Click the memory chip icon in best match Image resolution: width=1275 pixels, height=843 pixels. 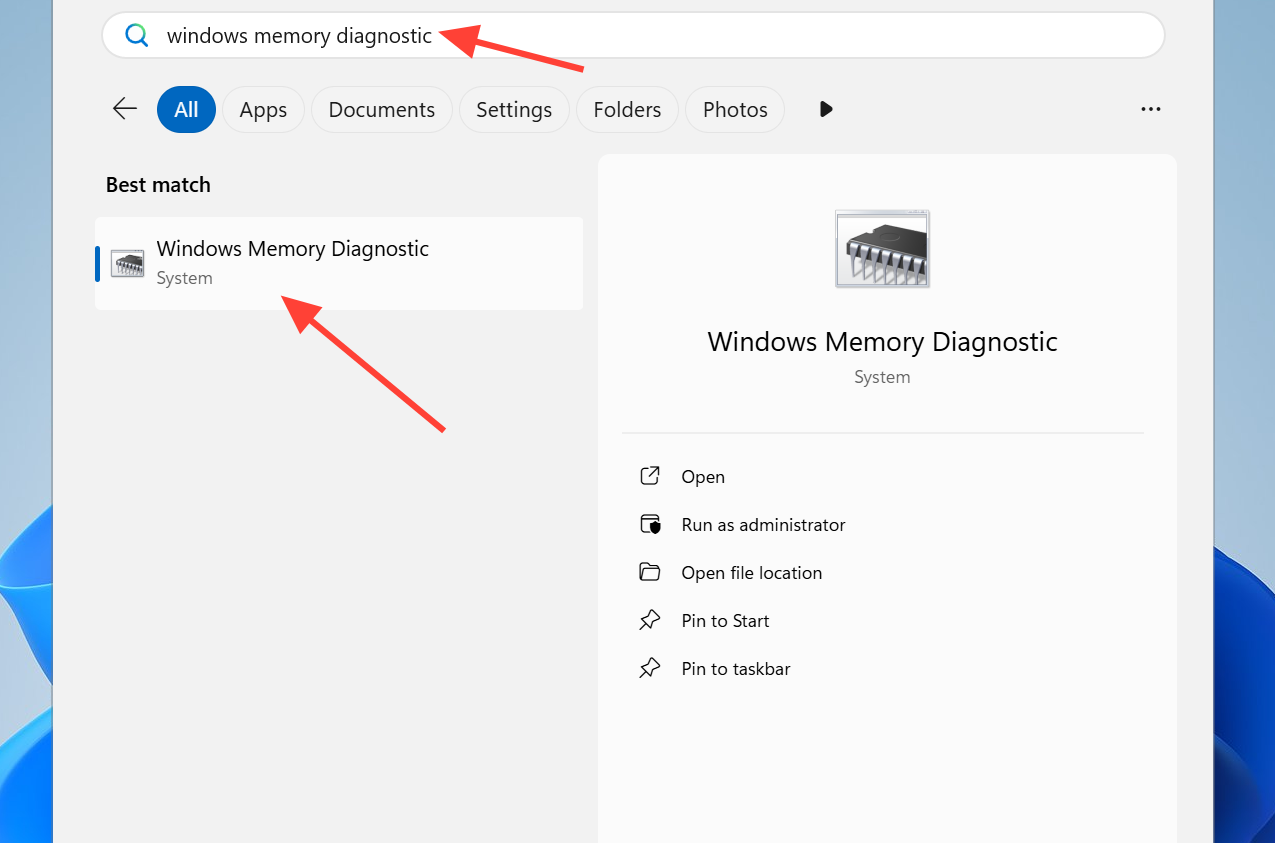click(x=127, y=264)
